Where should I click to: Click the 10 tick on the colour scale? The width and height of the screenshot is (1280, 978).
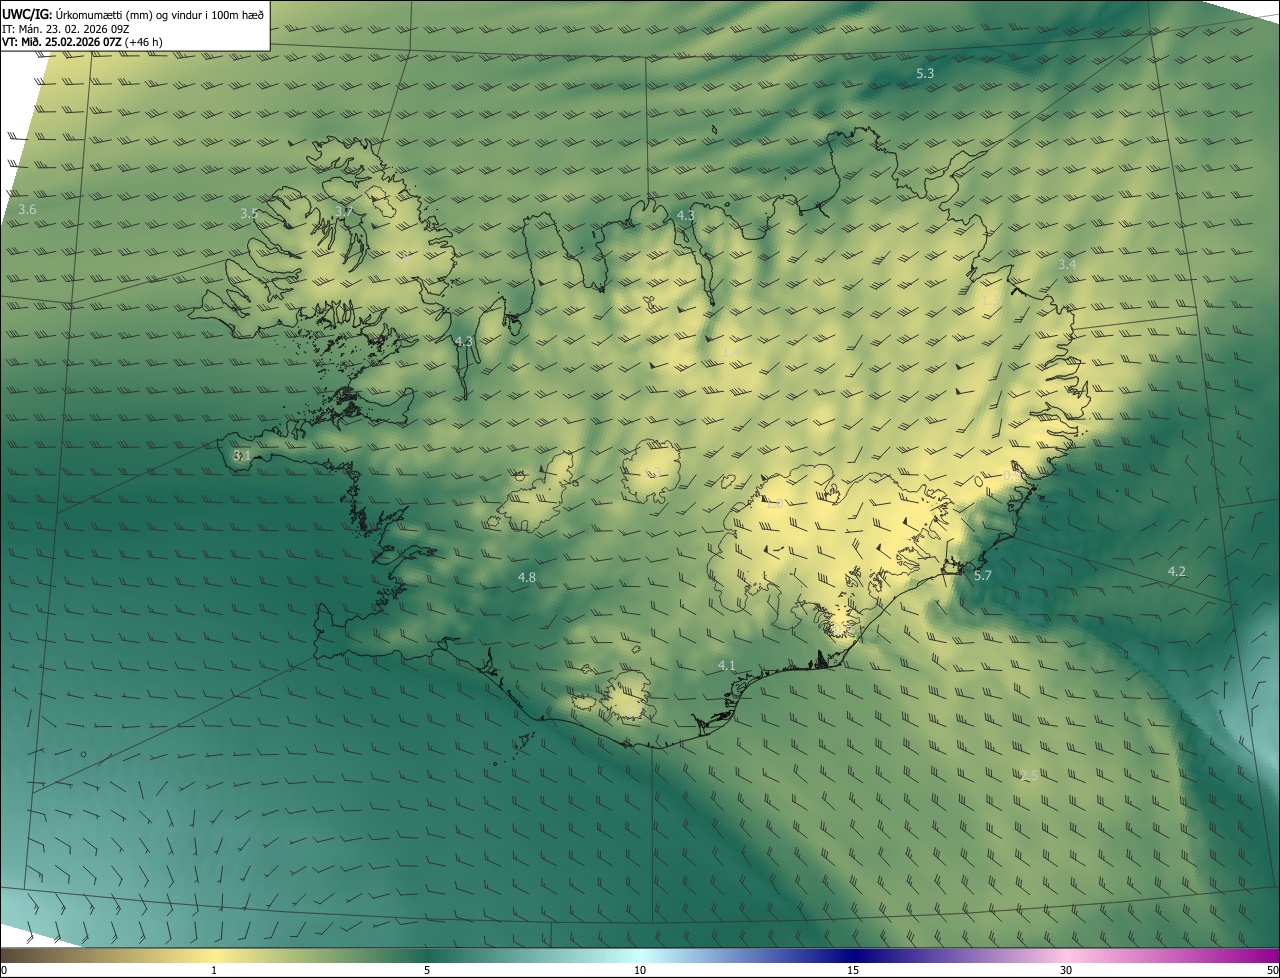pyautogui.click(x=640, y=970)
